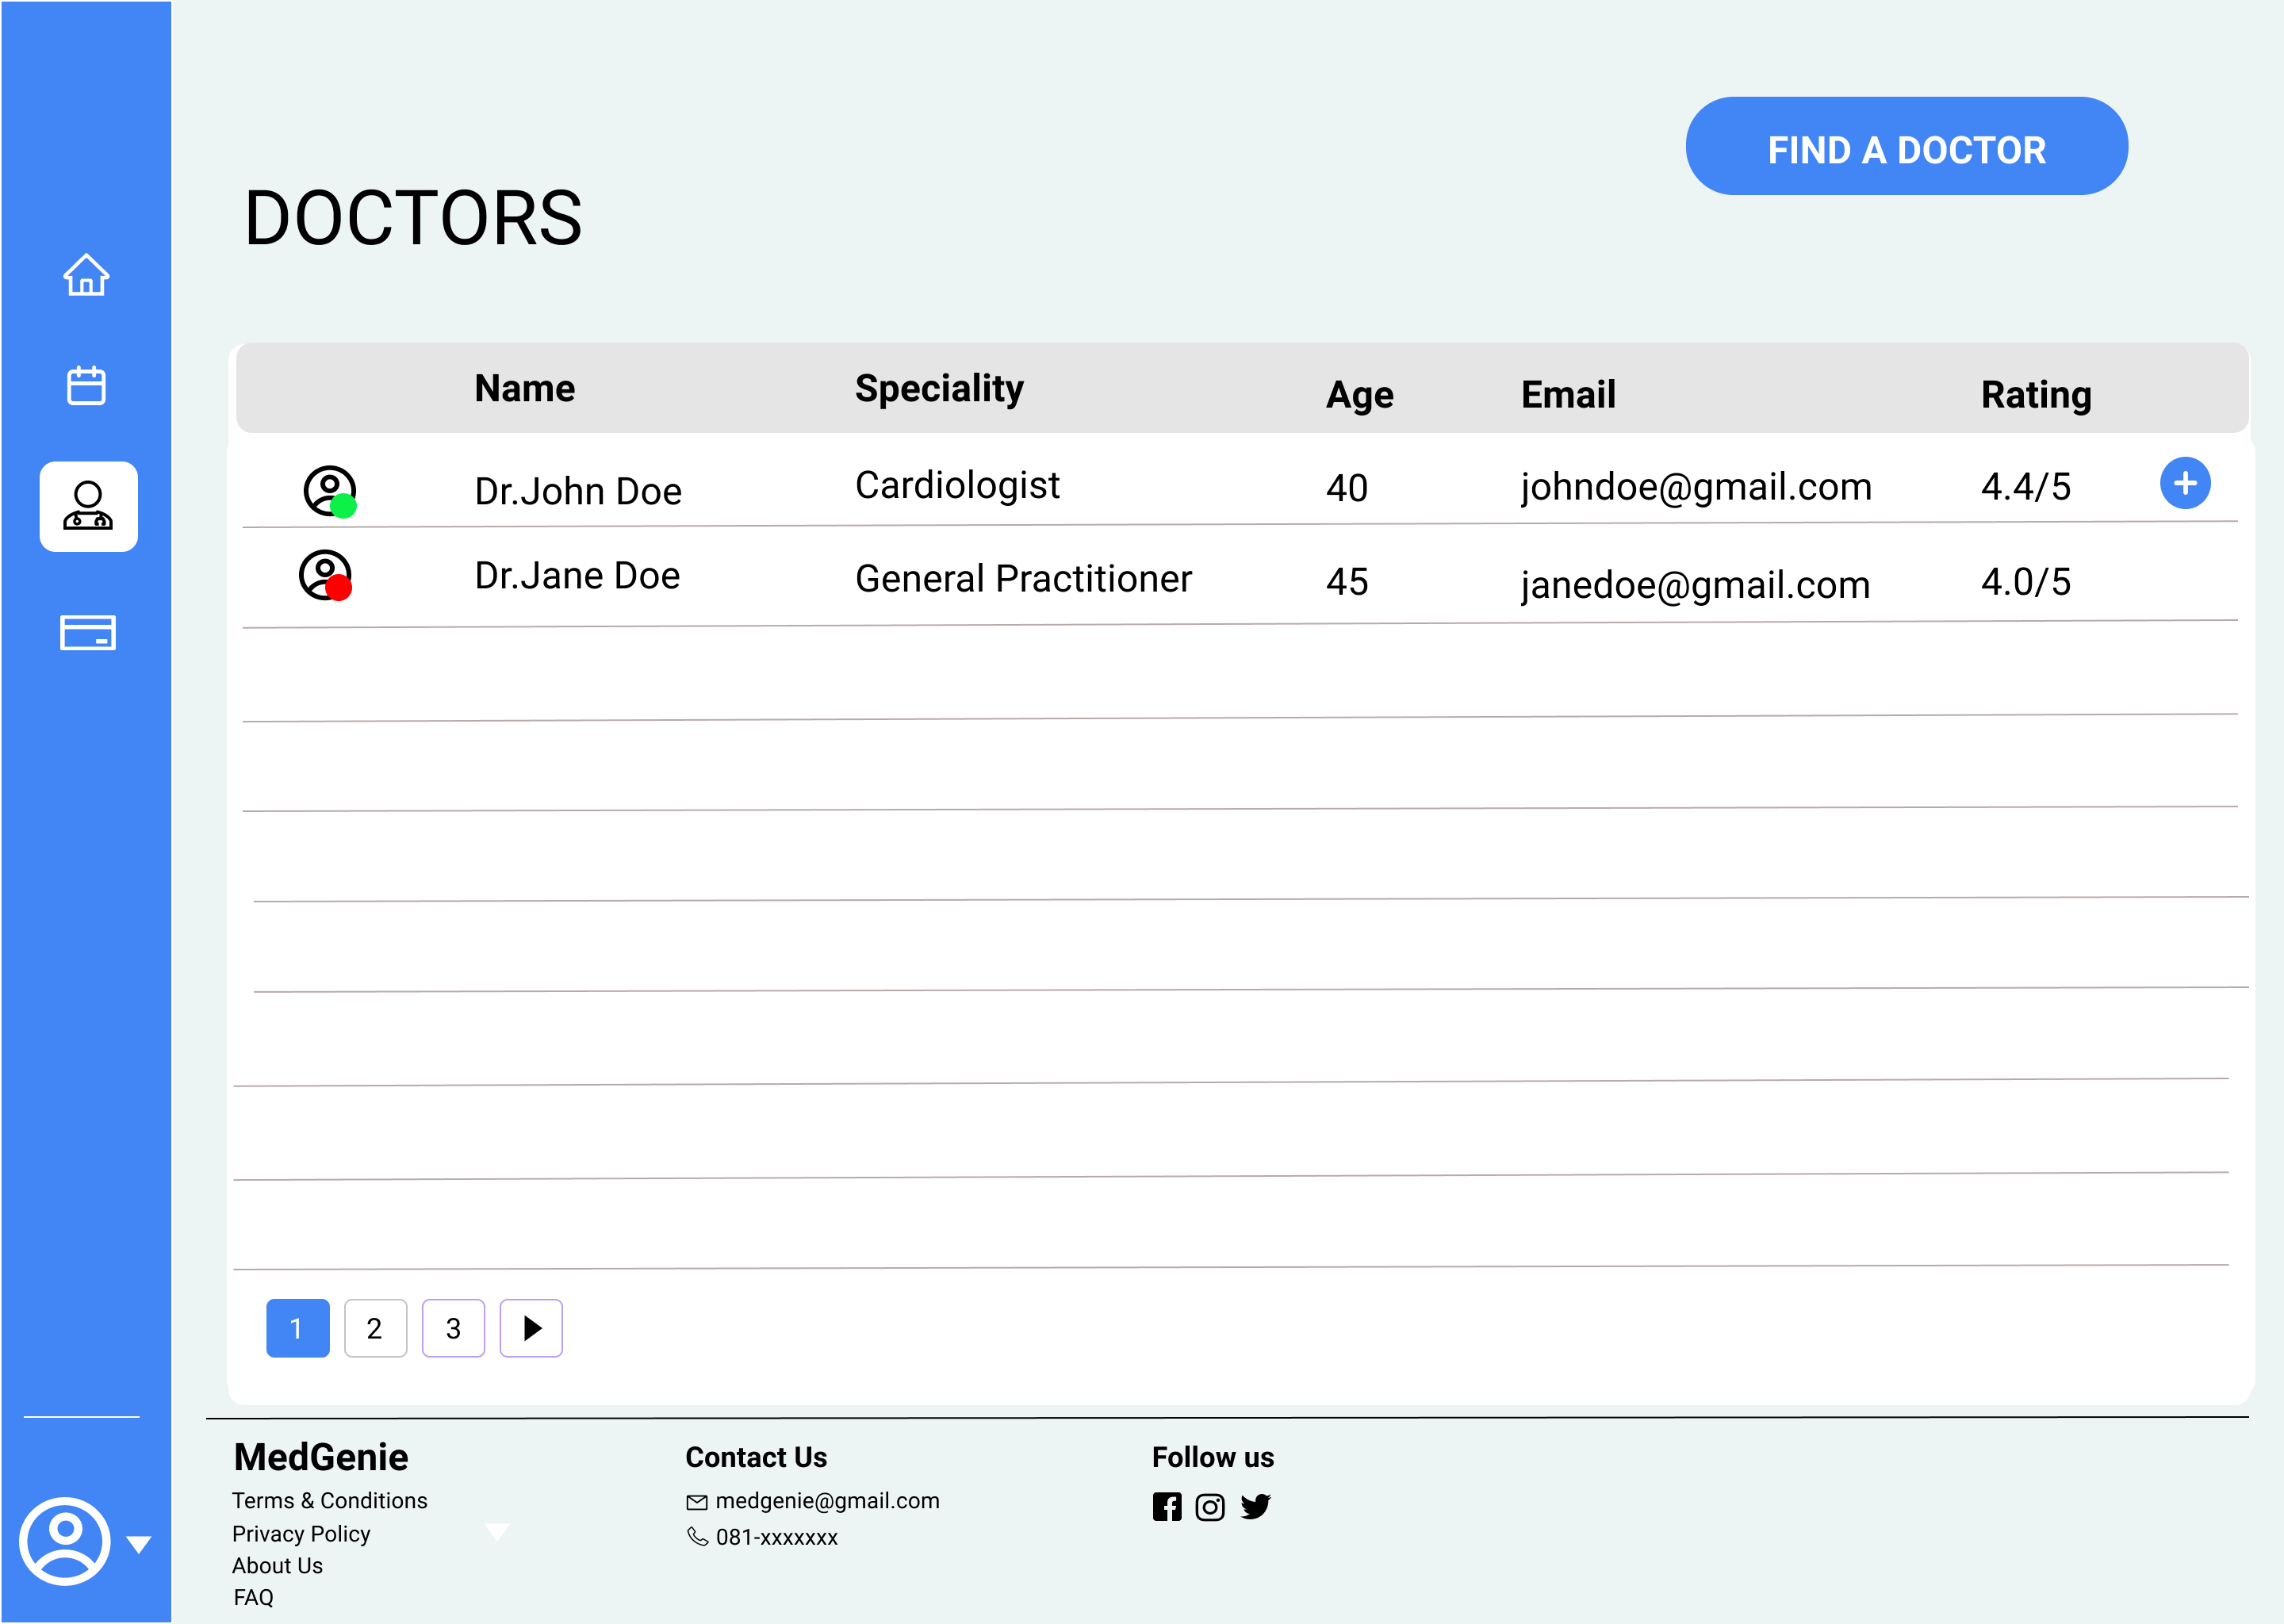
Task: Select the doctors sidebar icon
Action: pyautogui.click(x=88, y=506)
